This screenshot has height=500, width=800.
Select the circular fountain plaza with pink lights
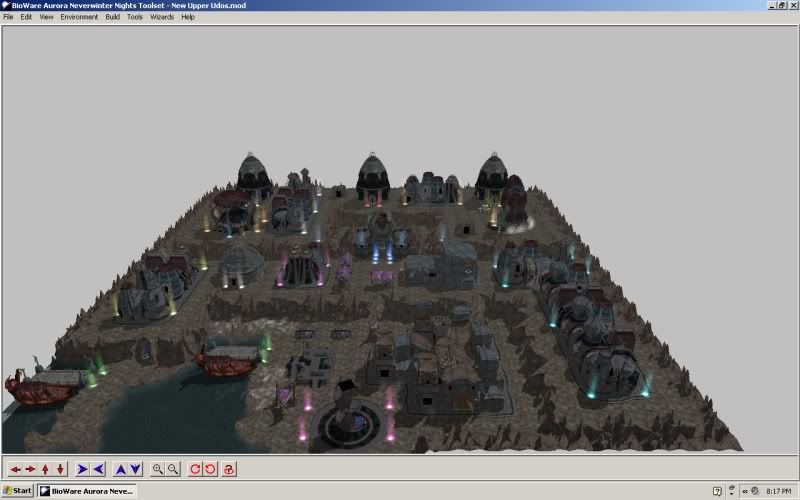(348, 421)
